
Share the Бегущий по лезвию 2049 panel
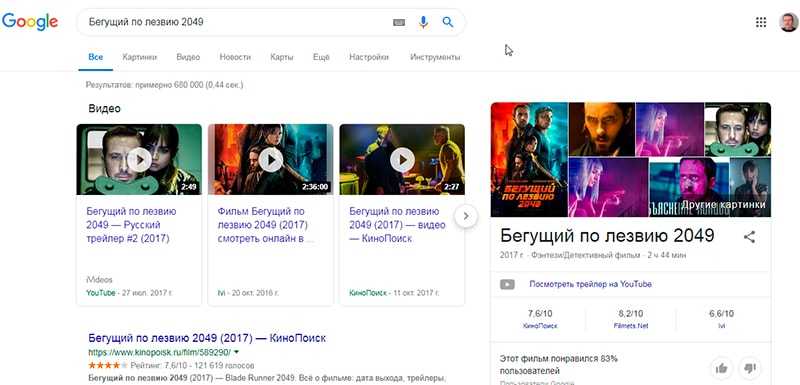(x=749, y=237)
